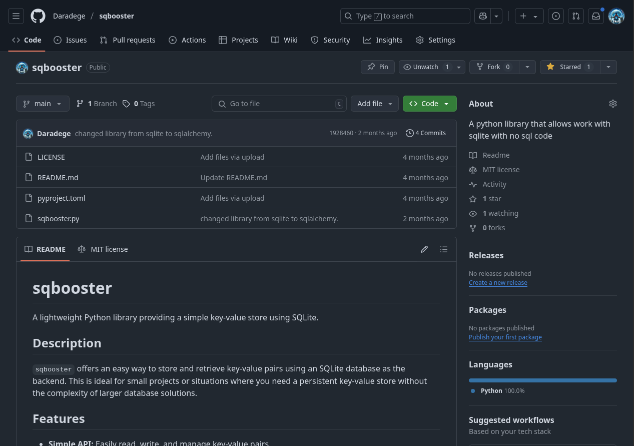634x446 pixels.
Task: Click the Unwatch button
Action: pyautogui.click(x=426, y=67)
